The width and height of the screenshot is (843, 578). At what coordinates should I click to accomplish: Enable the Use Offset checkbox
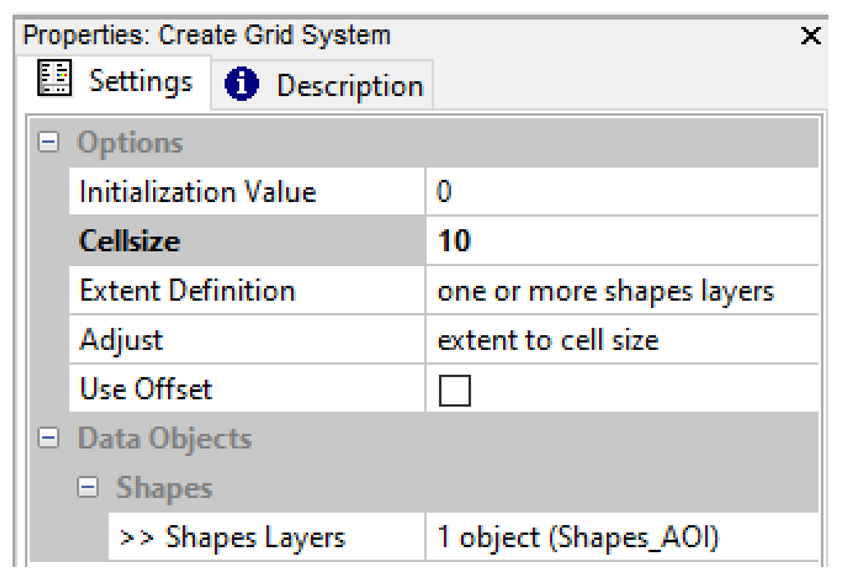coord(454,390)
